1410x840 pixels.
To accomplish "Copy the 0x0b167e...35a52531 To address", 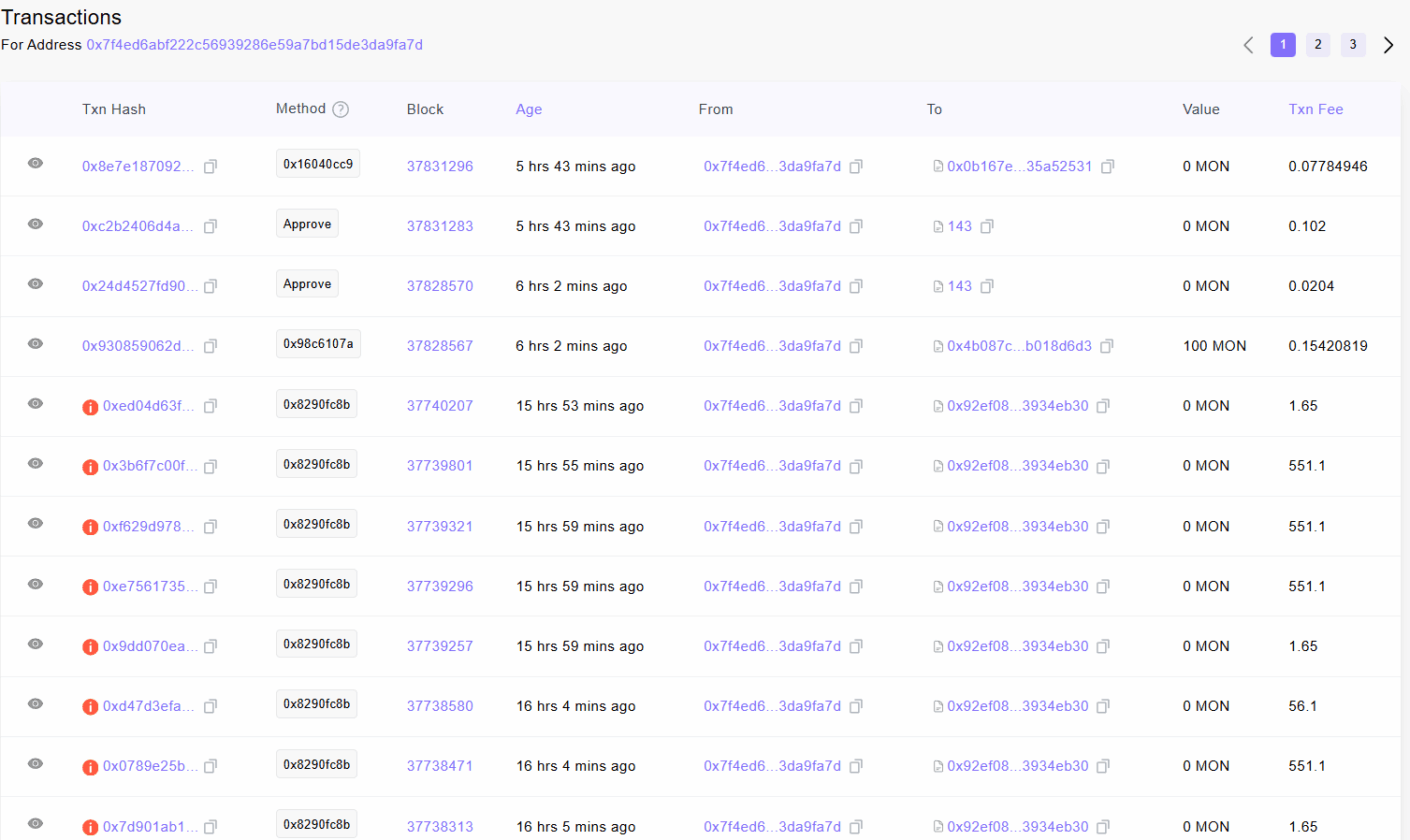I will coord(1108,167).
